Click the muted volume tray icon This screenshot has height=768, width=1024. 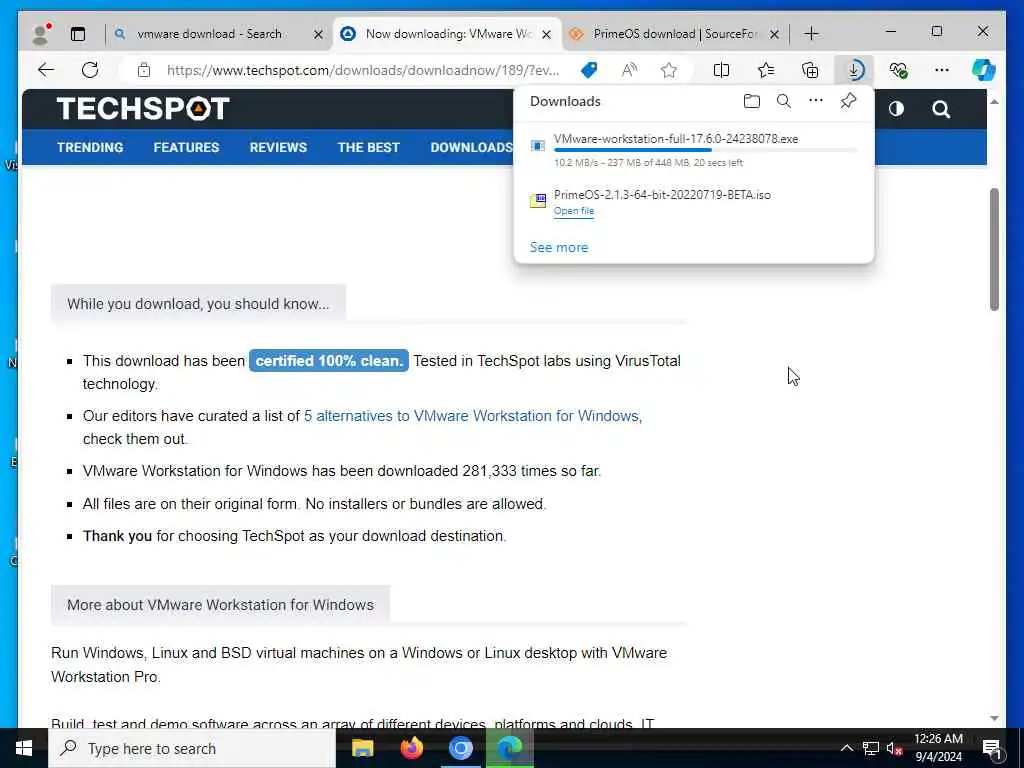(x=894, y=748)
